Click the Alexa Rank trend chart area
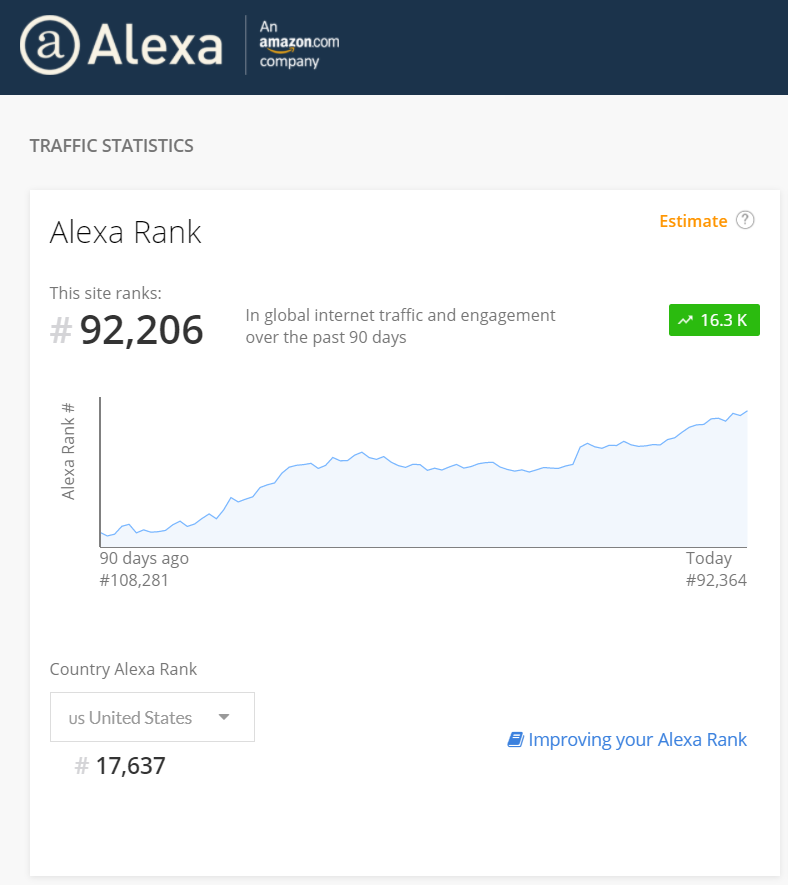Viewport: 788px width, 885px height. click(423, 472)
